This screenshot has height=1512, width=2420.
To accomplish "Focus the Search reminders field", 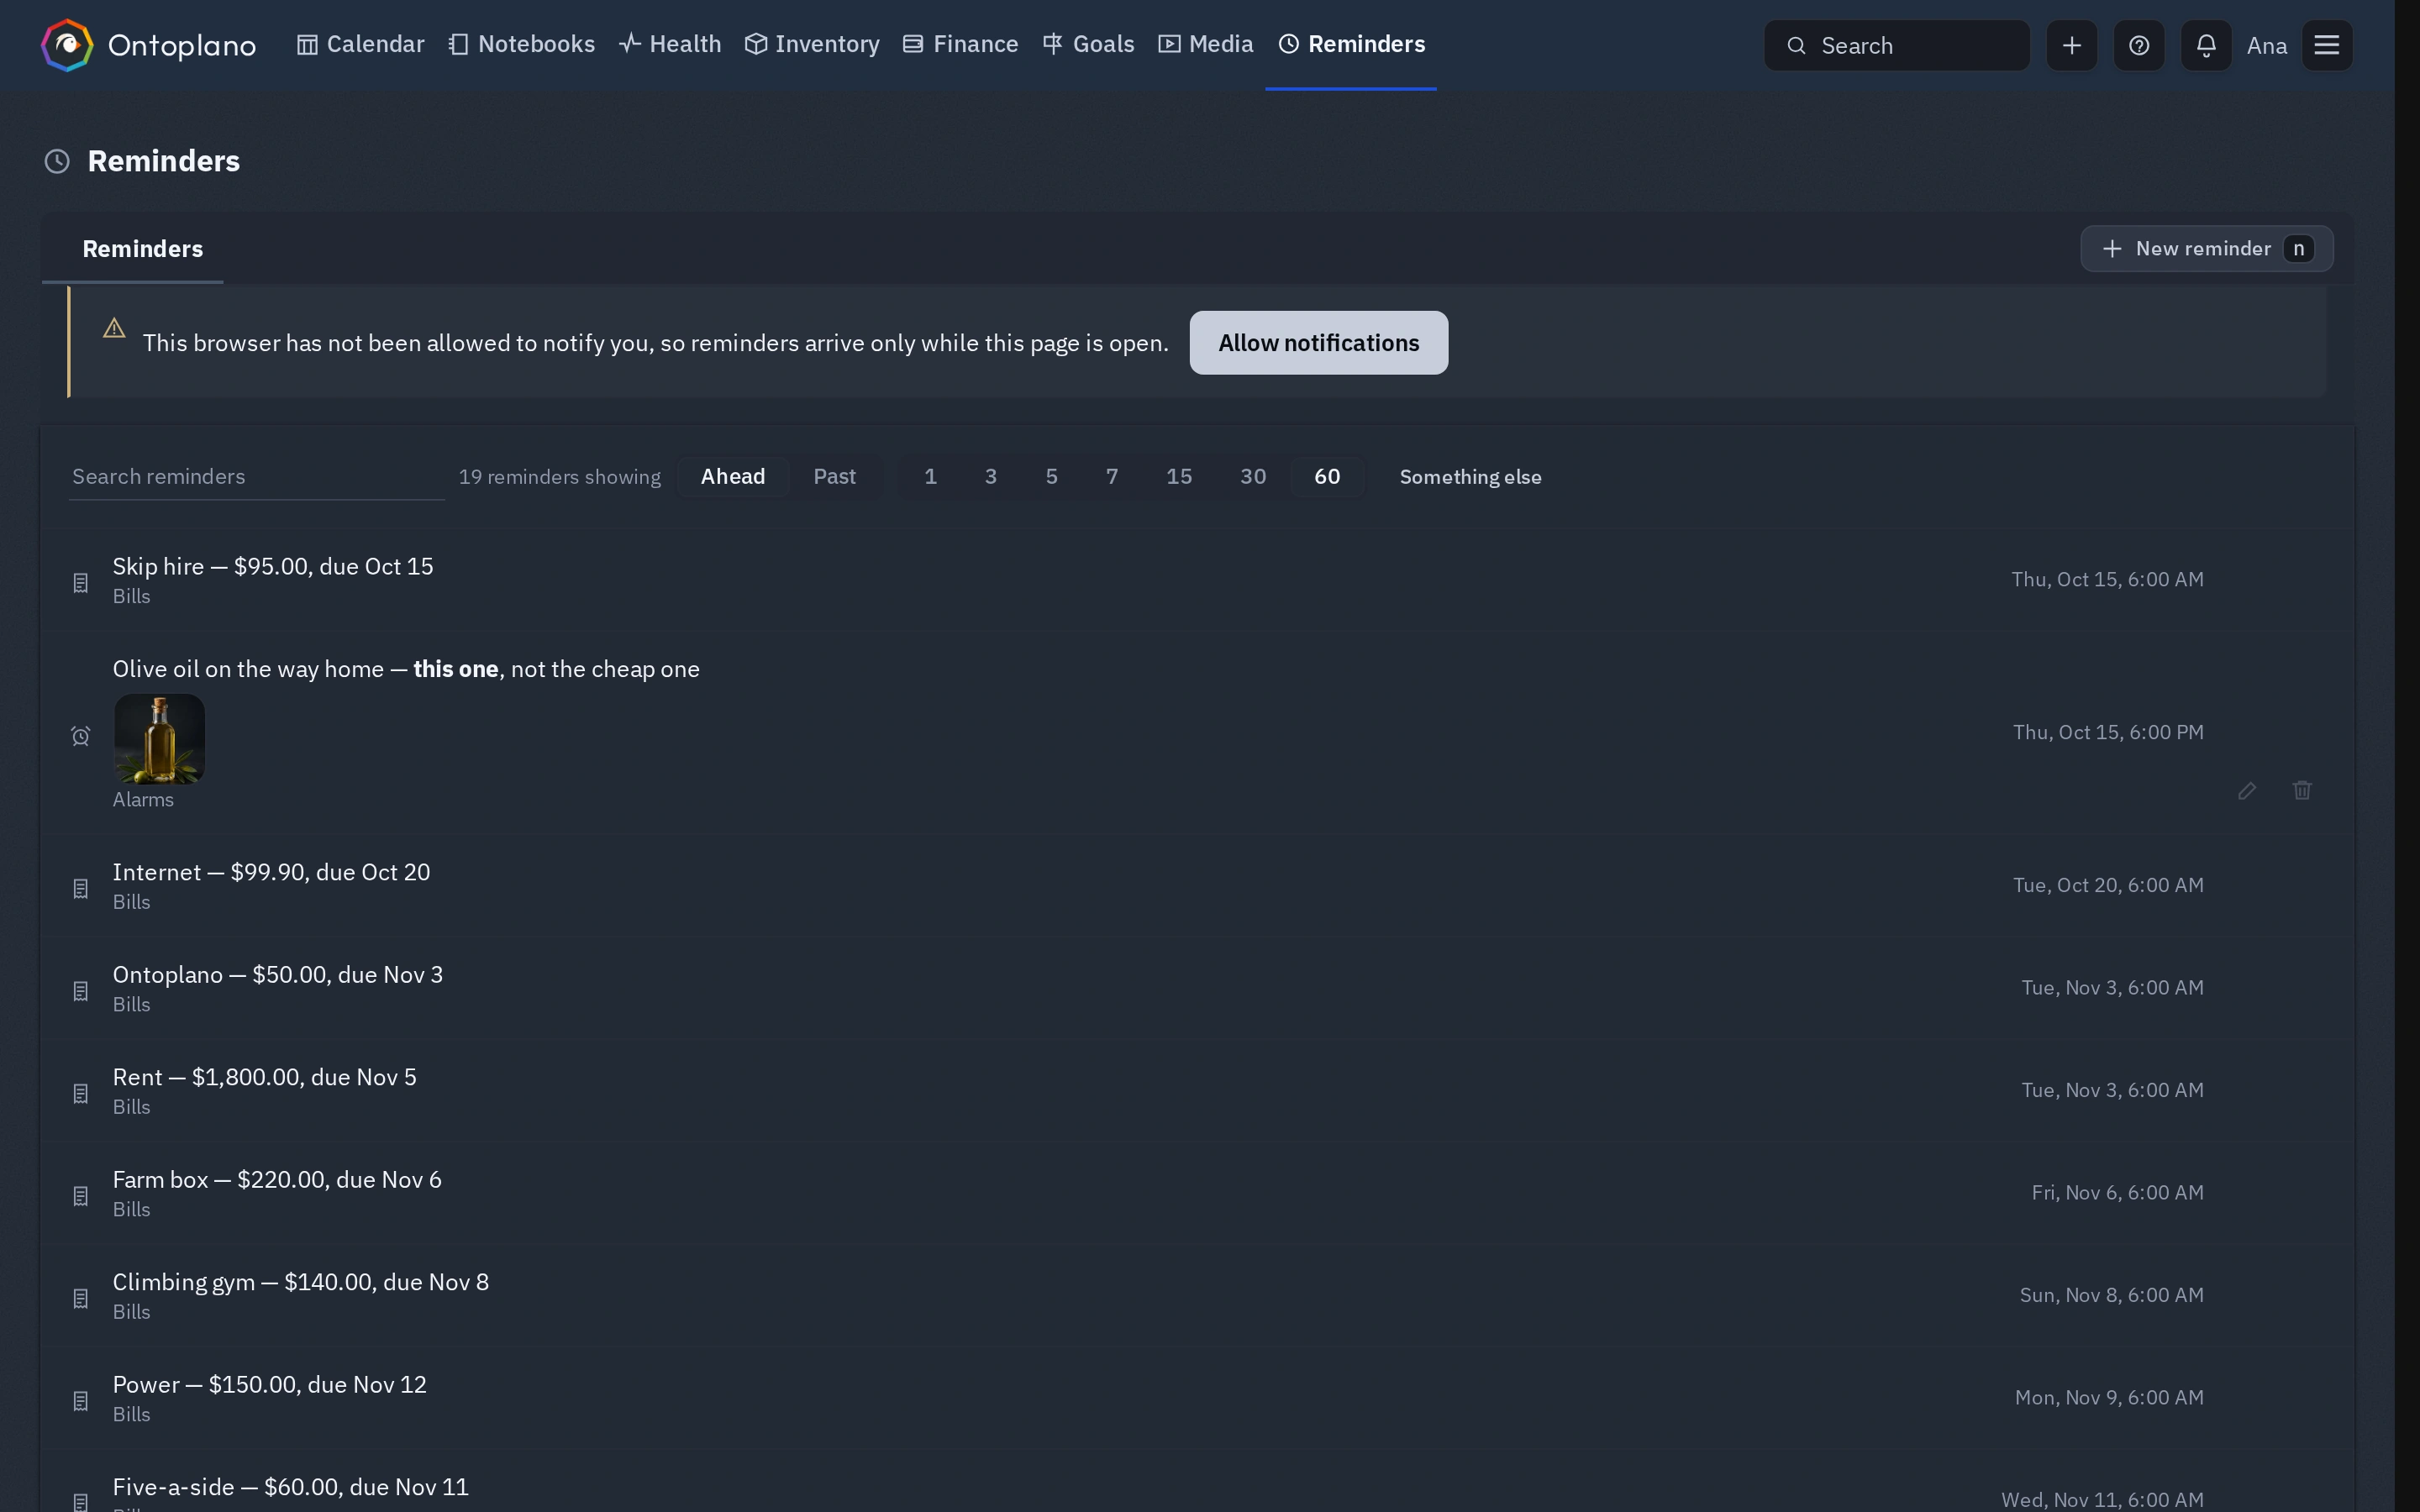I will point(256,477).
